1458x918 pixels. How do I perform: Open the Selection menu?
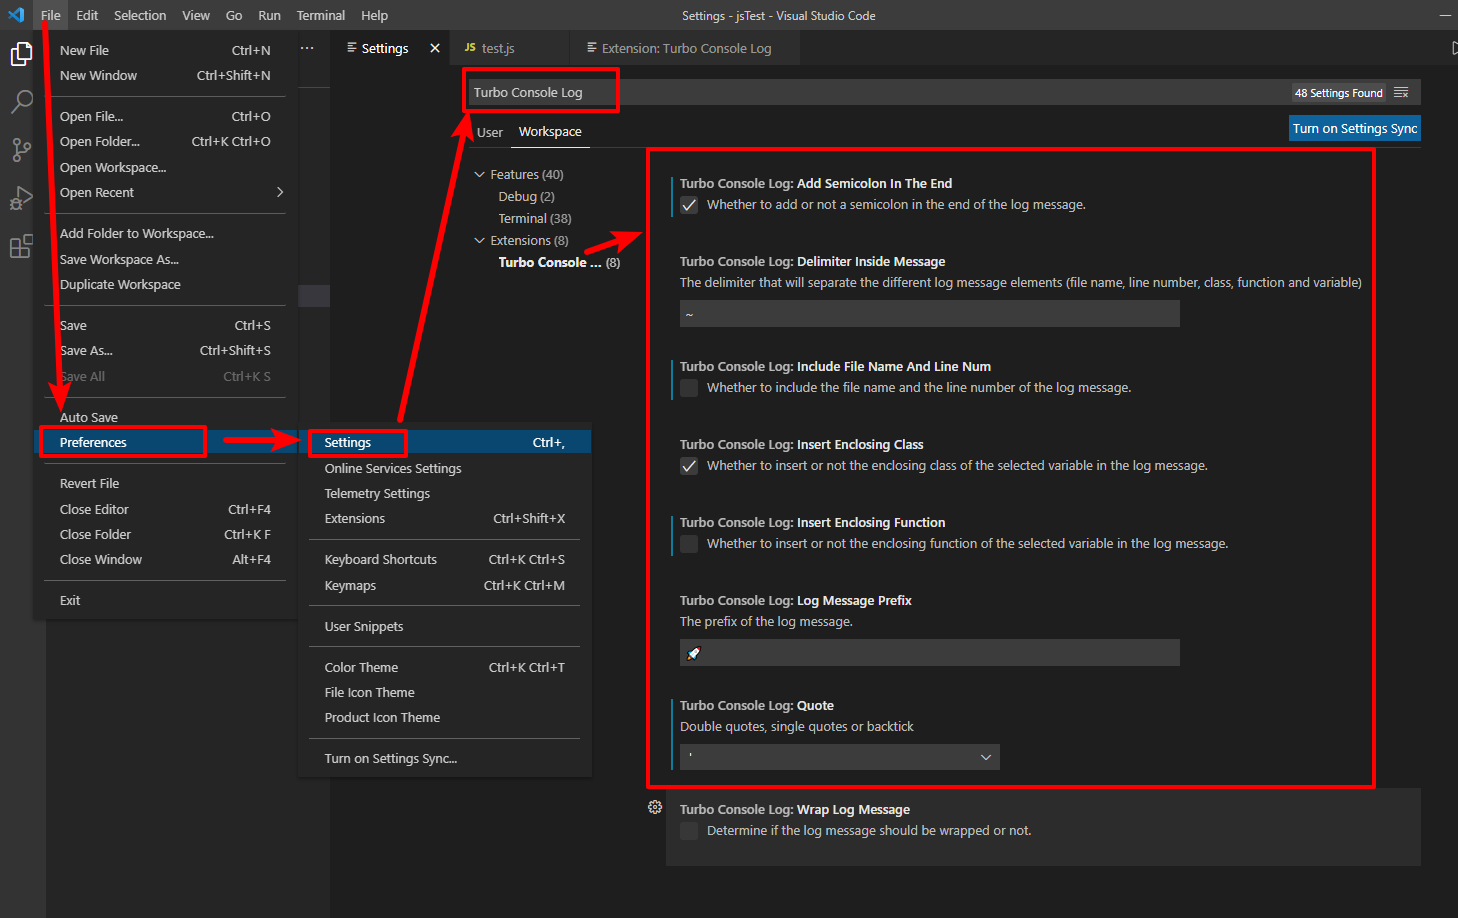coord(140,15)
